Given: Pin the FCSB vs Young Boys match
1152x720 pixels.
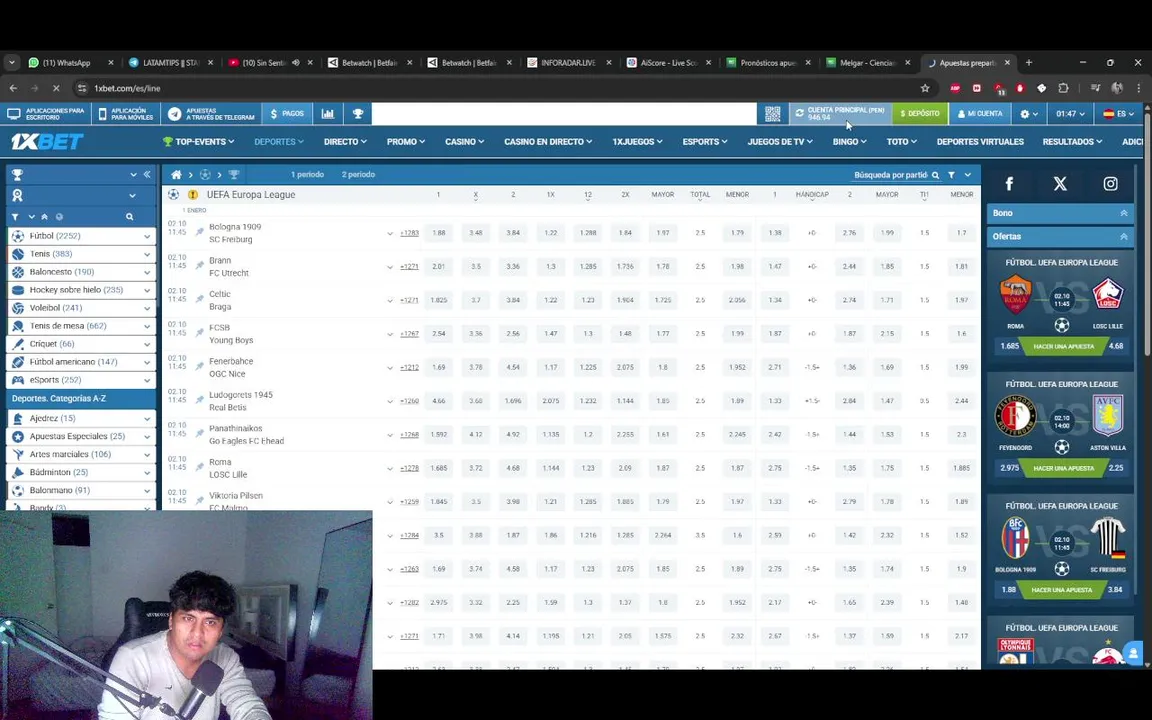Looking at the screenshot, I should tap(199, 333).
